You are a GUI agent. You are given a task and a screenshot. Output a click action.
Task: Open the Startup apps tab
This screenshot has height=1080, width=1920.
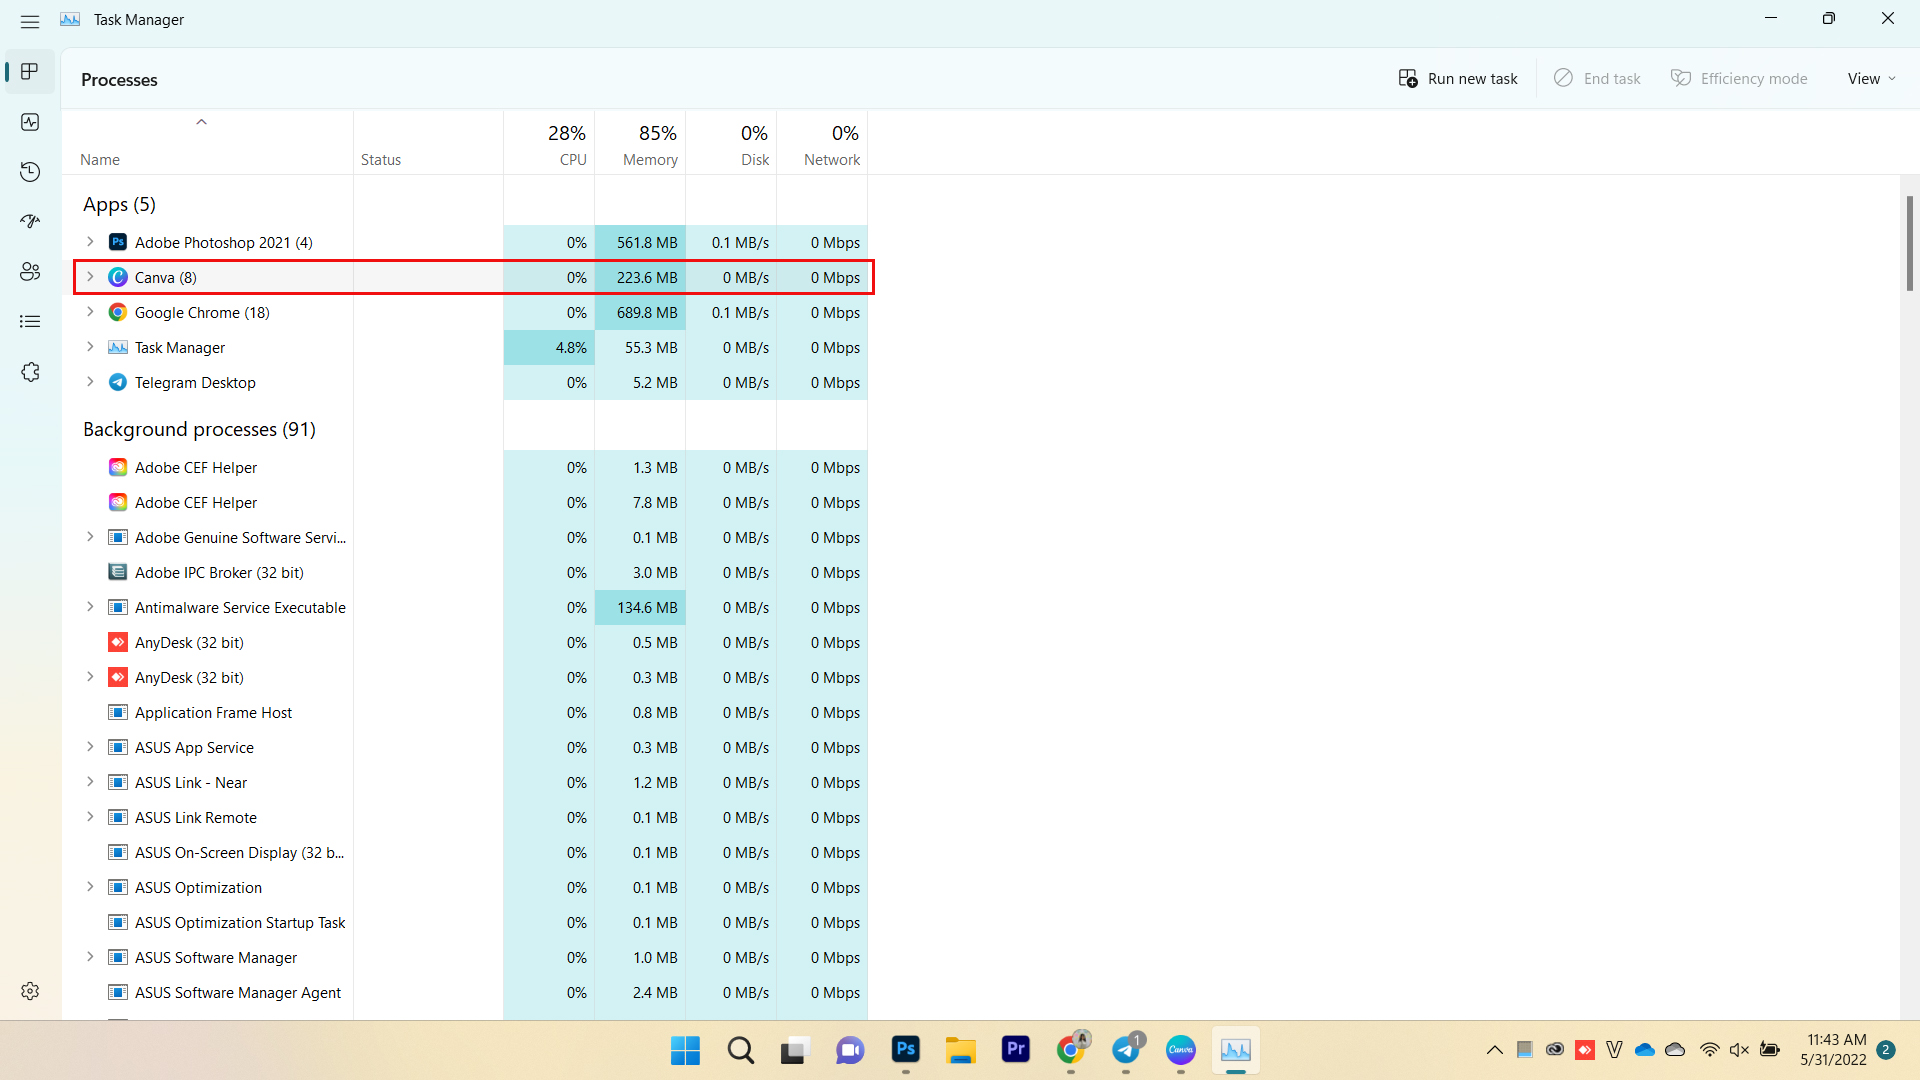[30, 222]
